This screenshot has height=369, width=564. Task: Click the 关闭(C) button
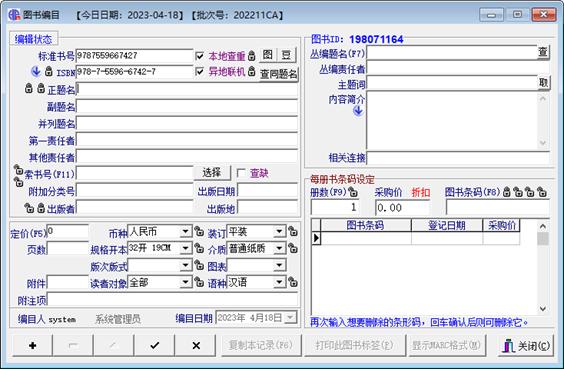526,345
